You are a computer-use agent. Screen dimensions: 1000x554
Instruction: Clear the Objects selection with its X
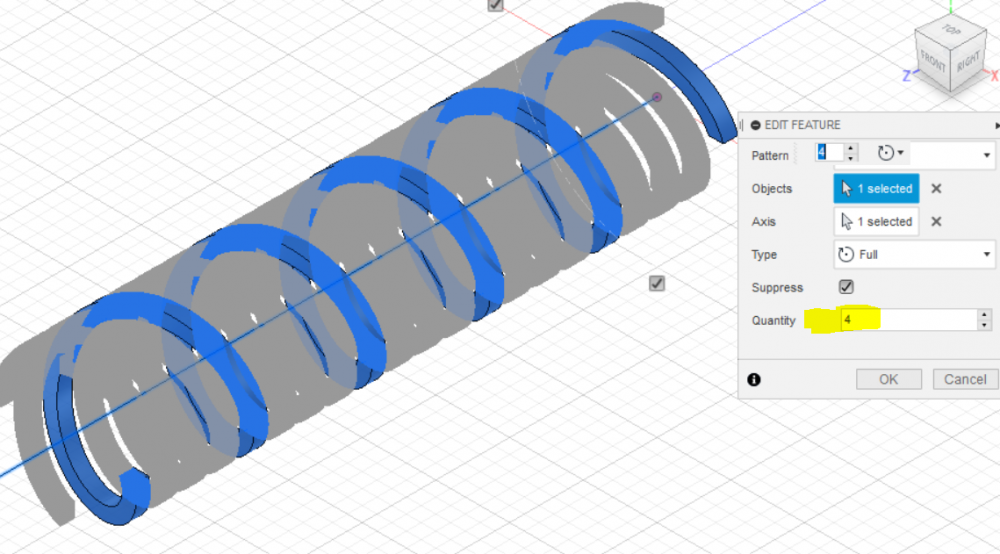coord(936,189)
